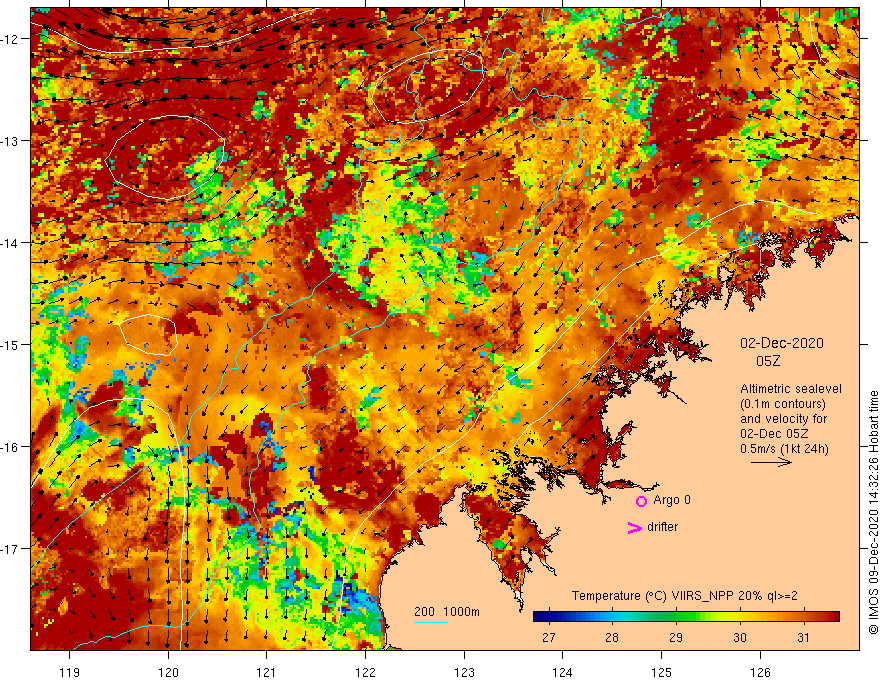
Task: Click latitude axis label -17
Action: pos(11,549)
